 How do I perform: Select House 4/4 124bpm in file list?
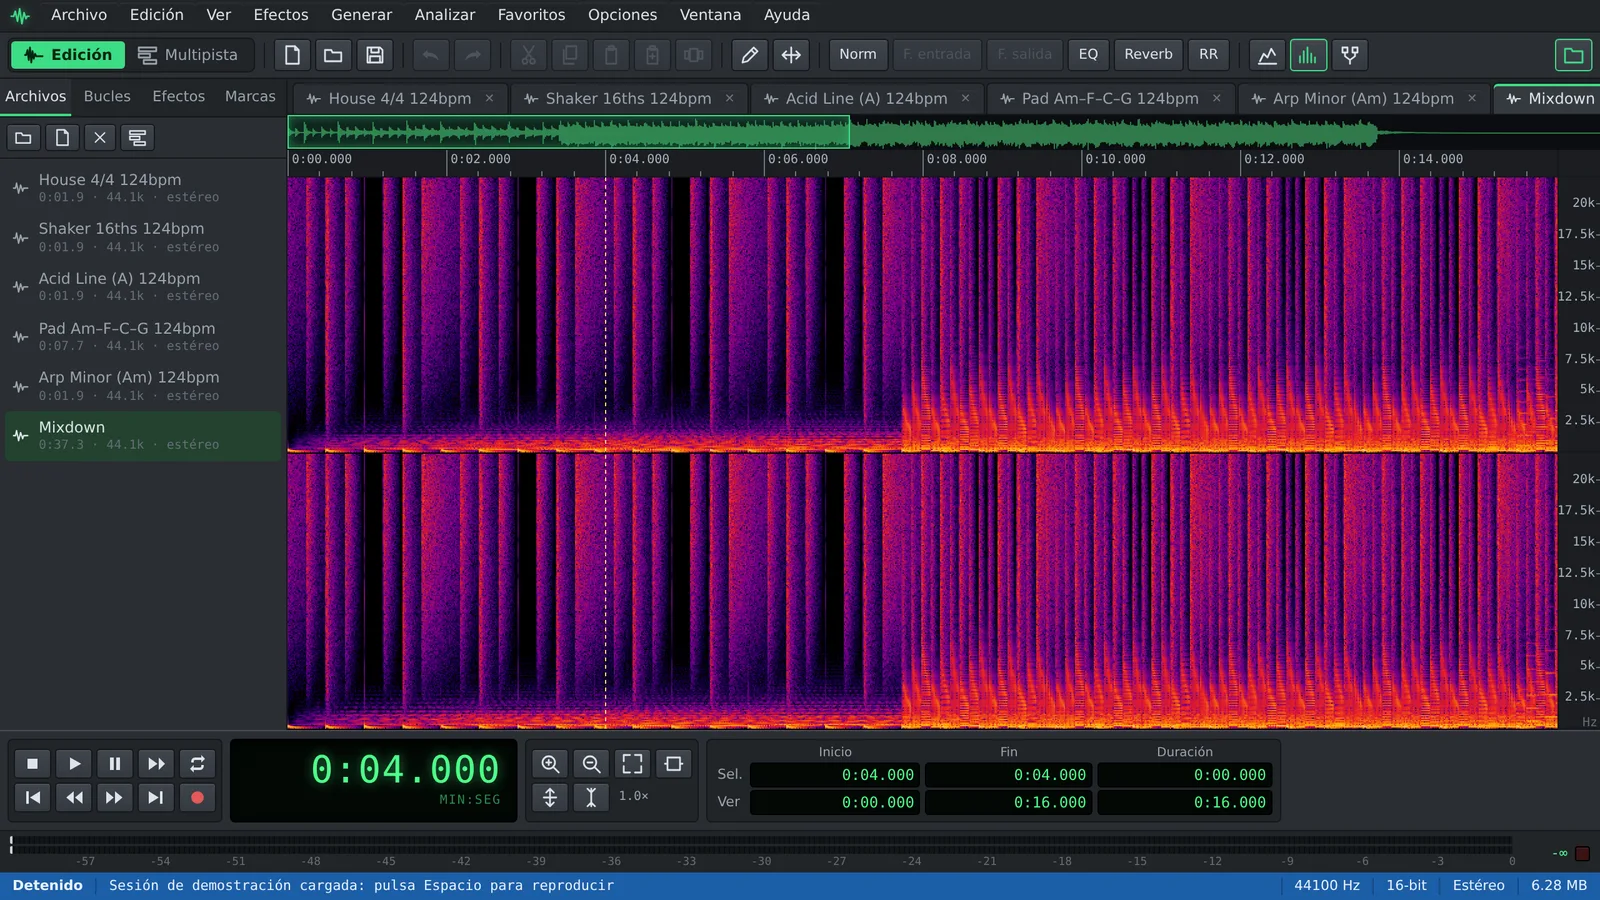[143, 187]
